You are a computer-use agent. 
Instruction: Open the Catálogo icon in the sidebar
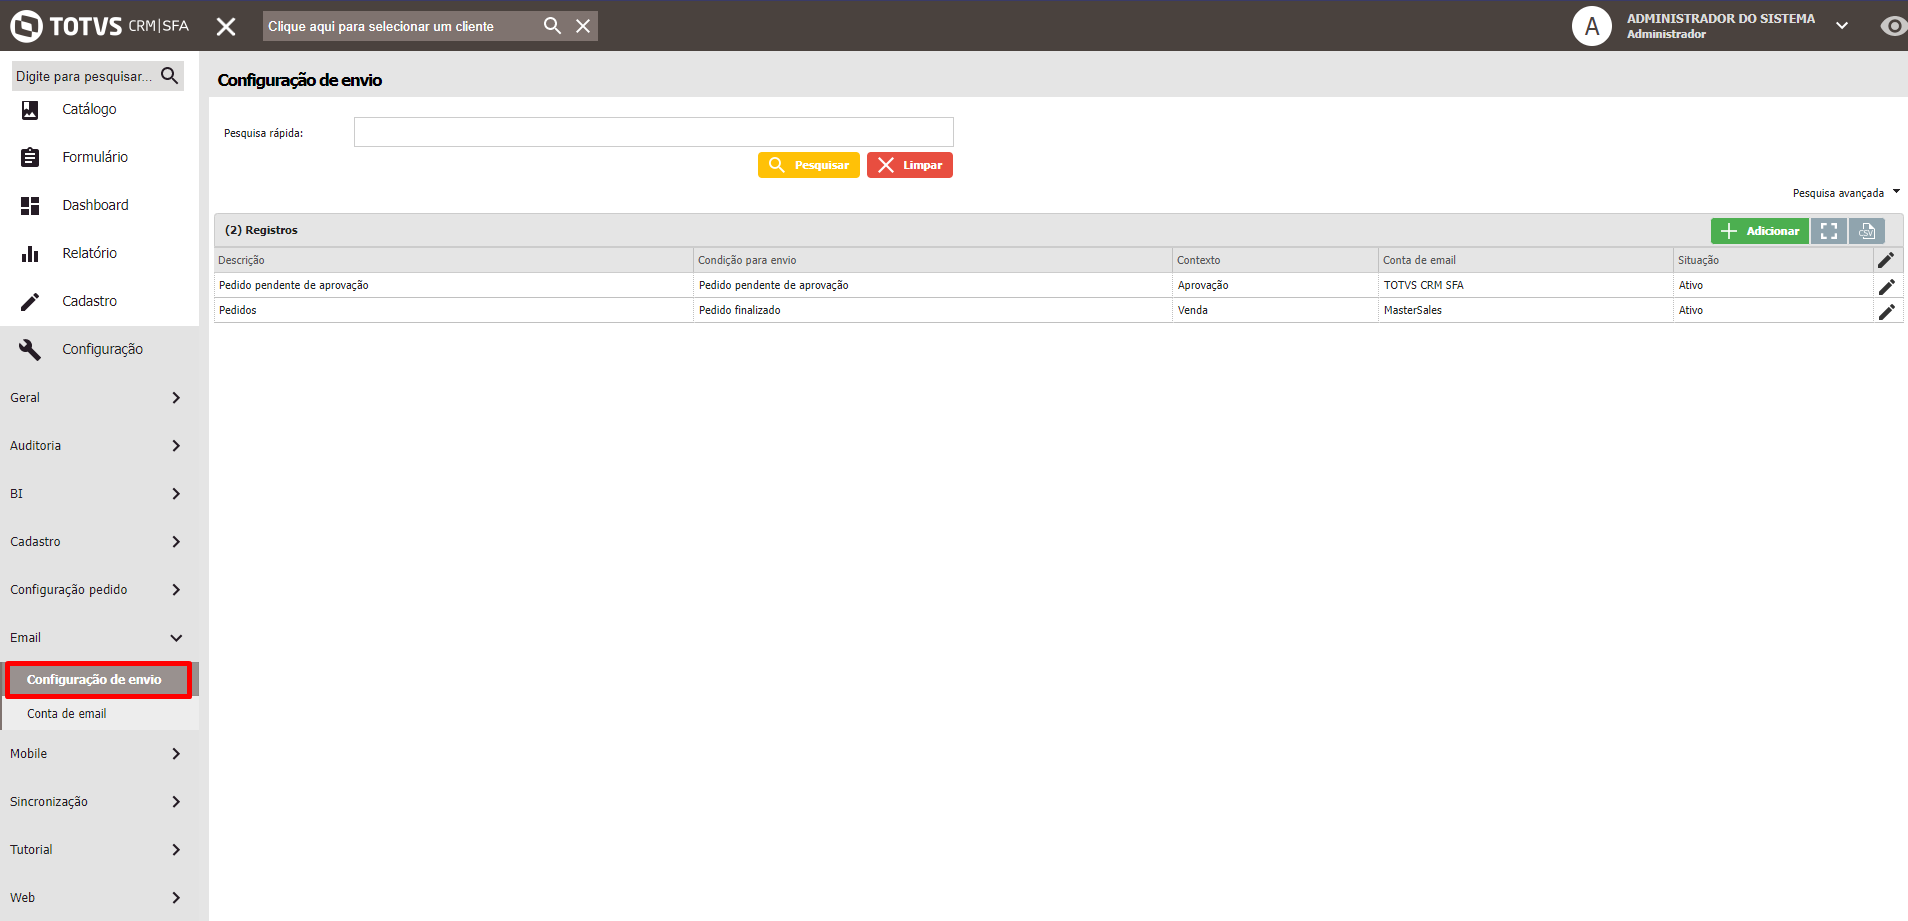(30, 110)
